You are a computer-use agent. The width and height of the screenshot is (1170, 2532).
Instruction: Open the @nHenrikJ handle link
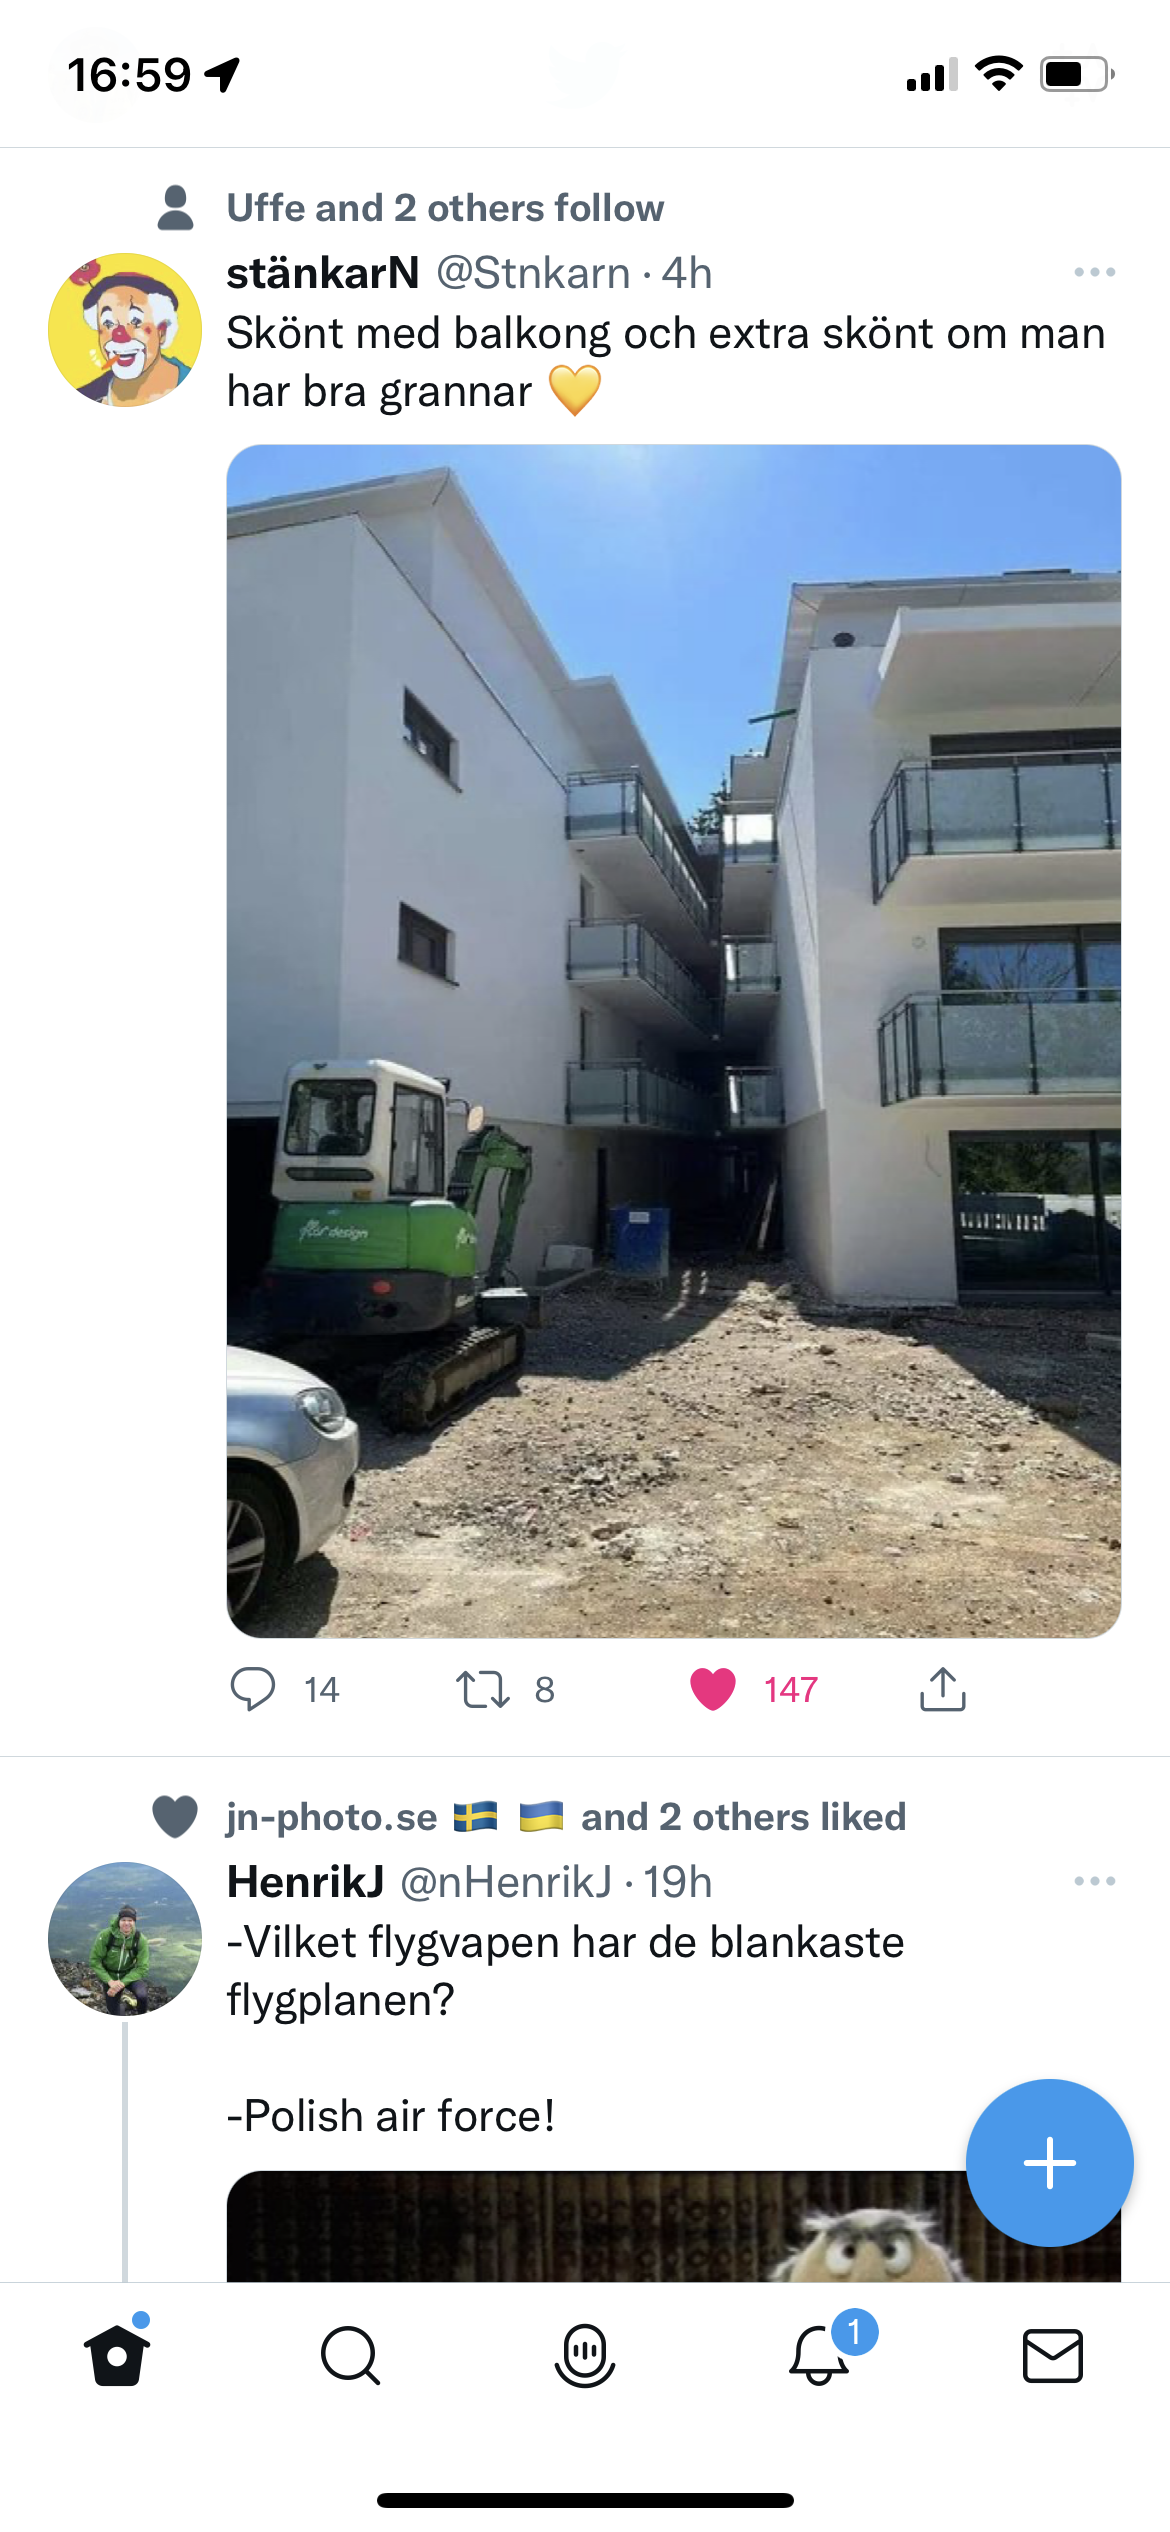(x=506, y=1882)
